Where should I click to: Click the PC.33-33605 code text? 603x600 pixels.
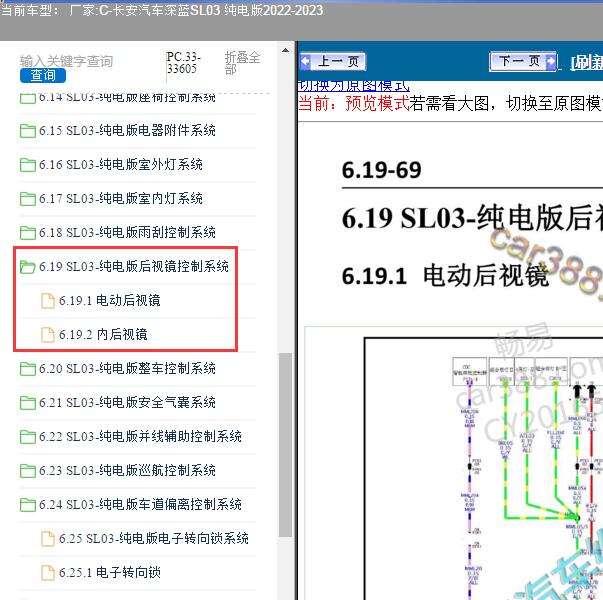pos(183,63)
